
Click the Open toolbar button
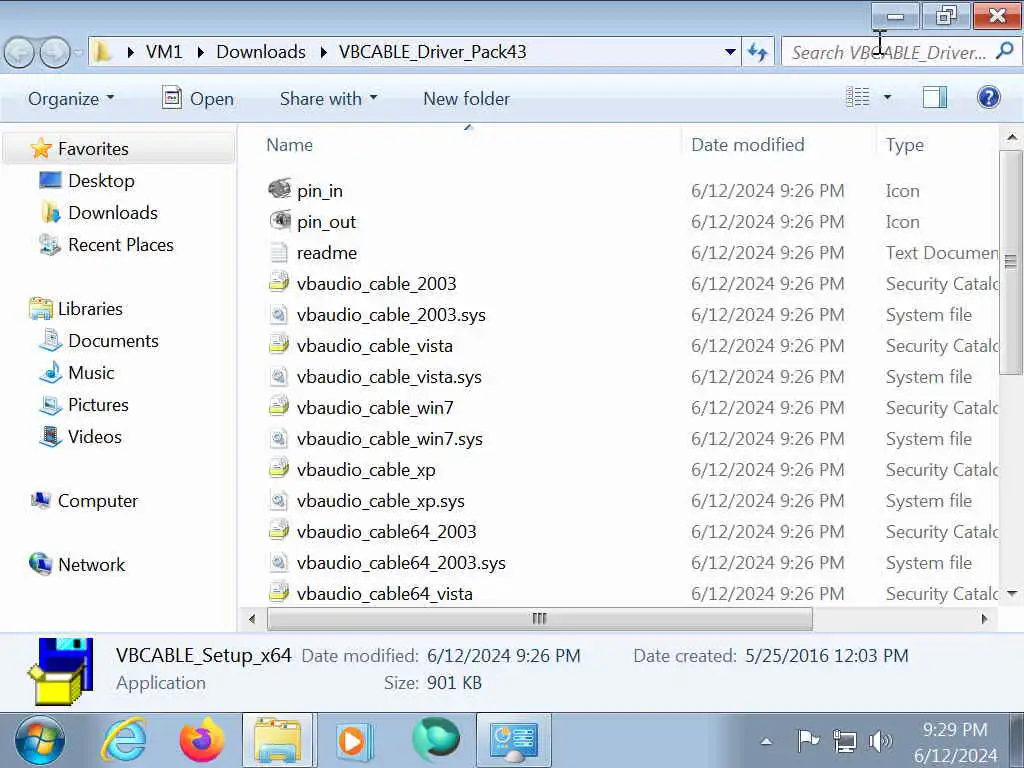[198, 99]
